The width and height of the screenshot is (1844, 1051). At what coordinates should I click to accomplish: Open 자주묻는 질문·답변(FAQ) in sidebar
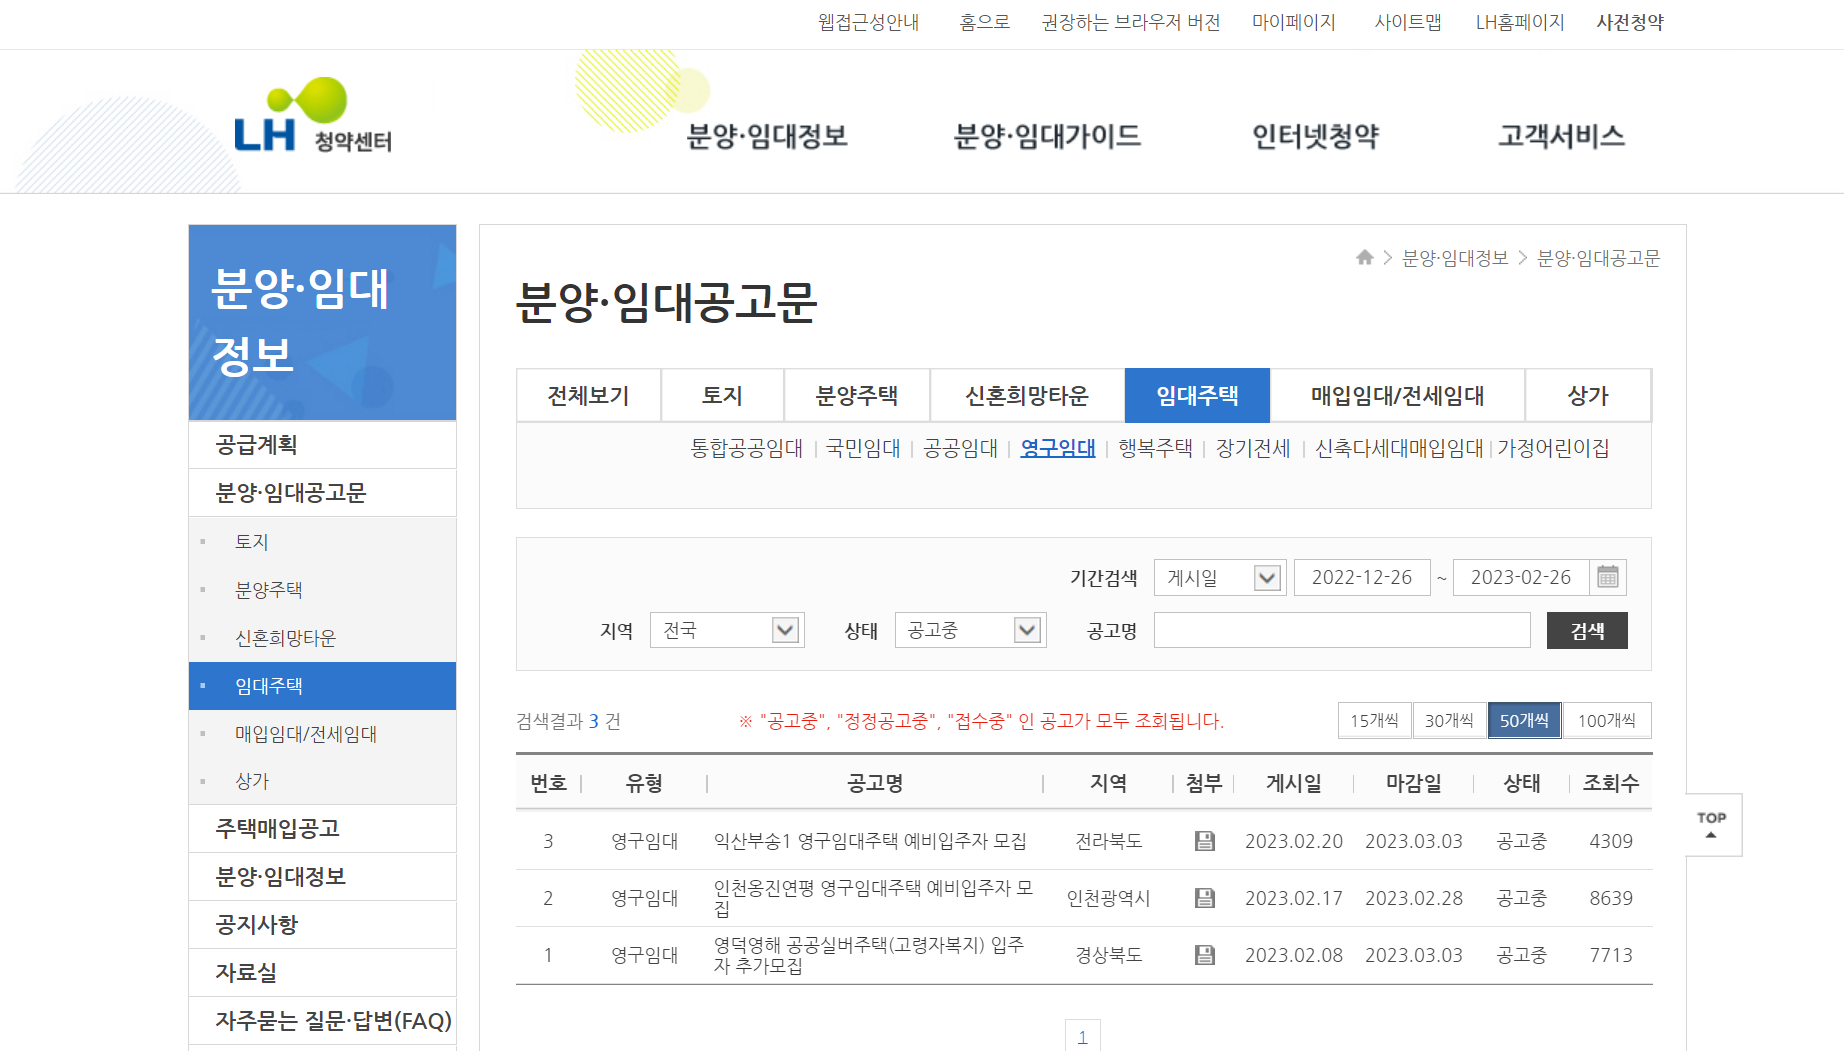[x=322, y=1021]
